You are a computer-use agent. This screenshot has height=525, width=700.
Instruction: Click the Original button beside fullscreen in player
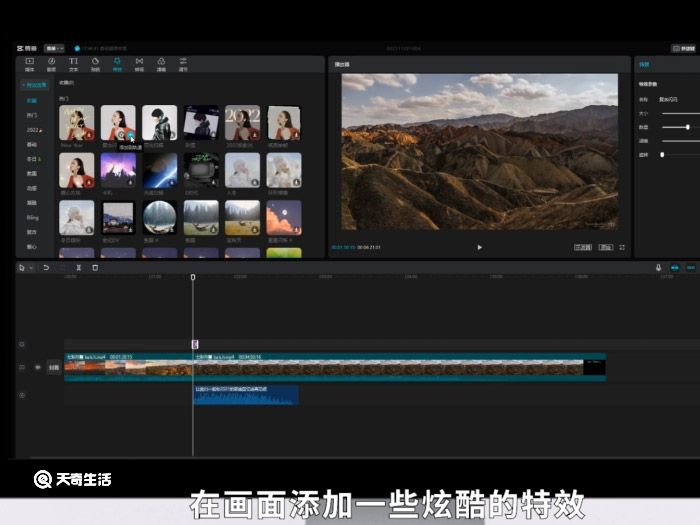click(x=606, y=247)
